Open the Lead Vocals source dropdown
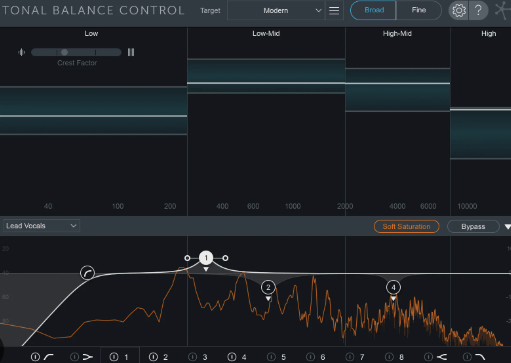Viewport: 511px width, 363px height. (x=41, y=226)
